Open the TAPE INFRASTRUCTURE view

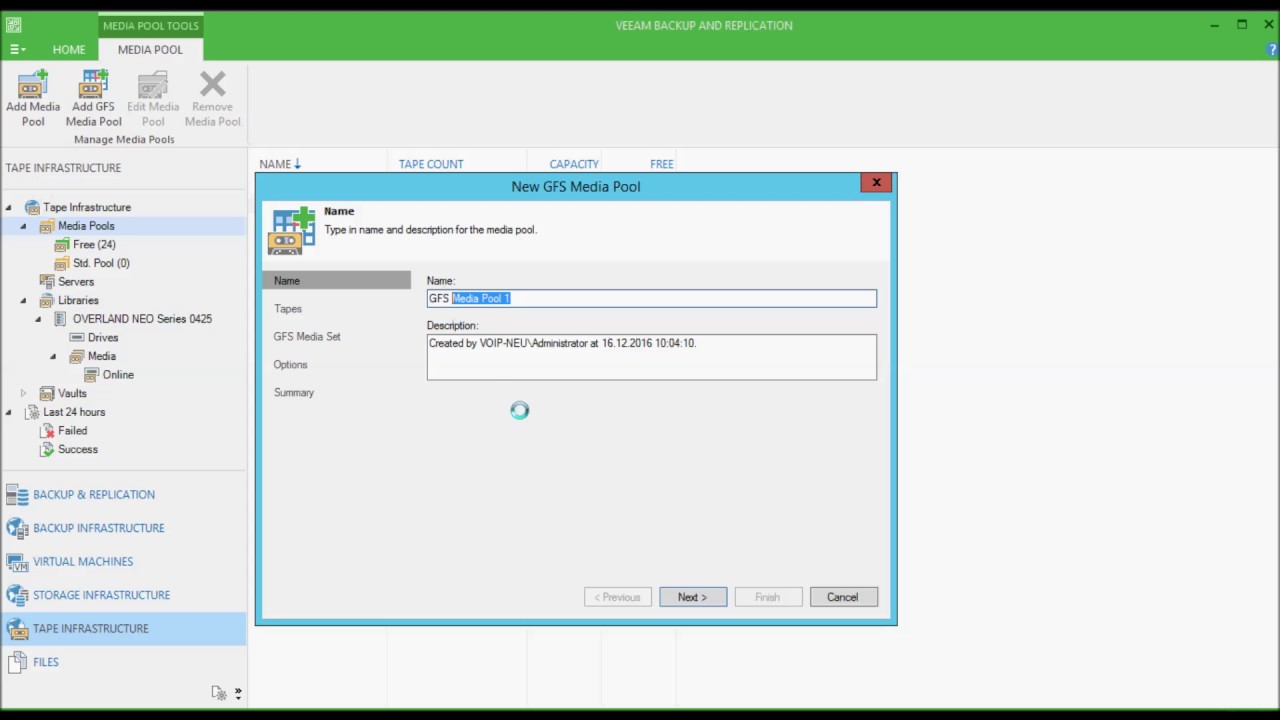tap(124, 629)
